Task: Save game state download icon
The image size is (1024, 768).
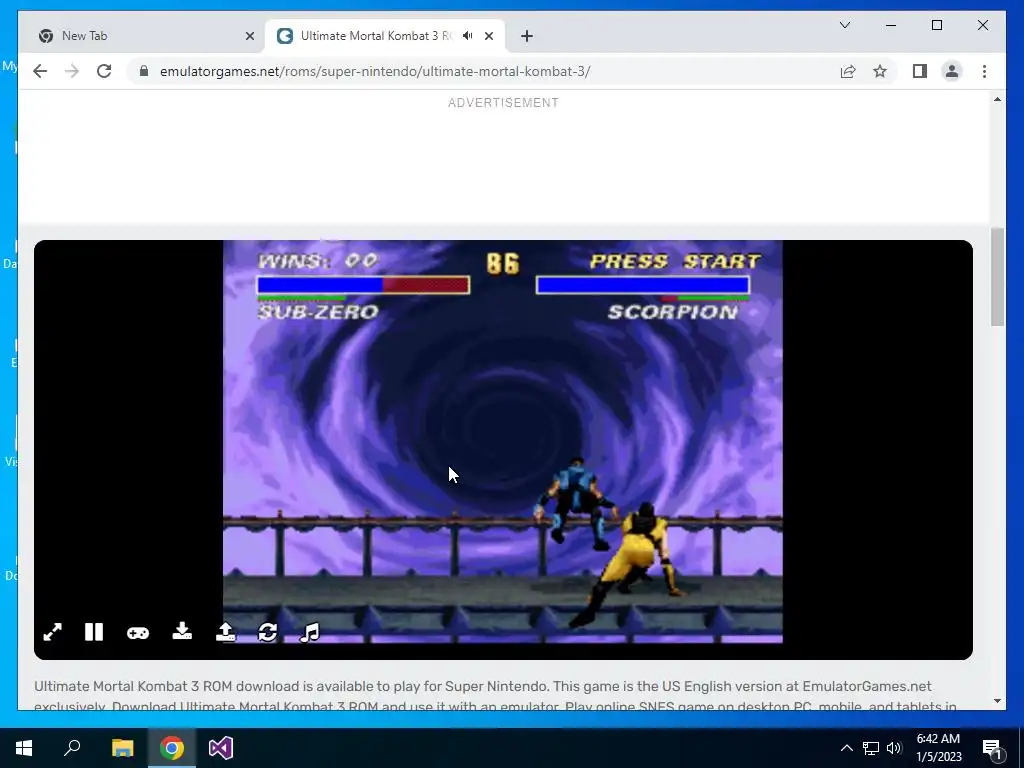Action: 182,631
